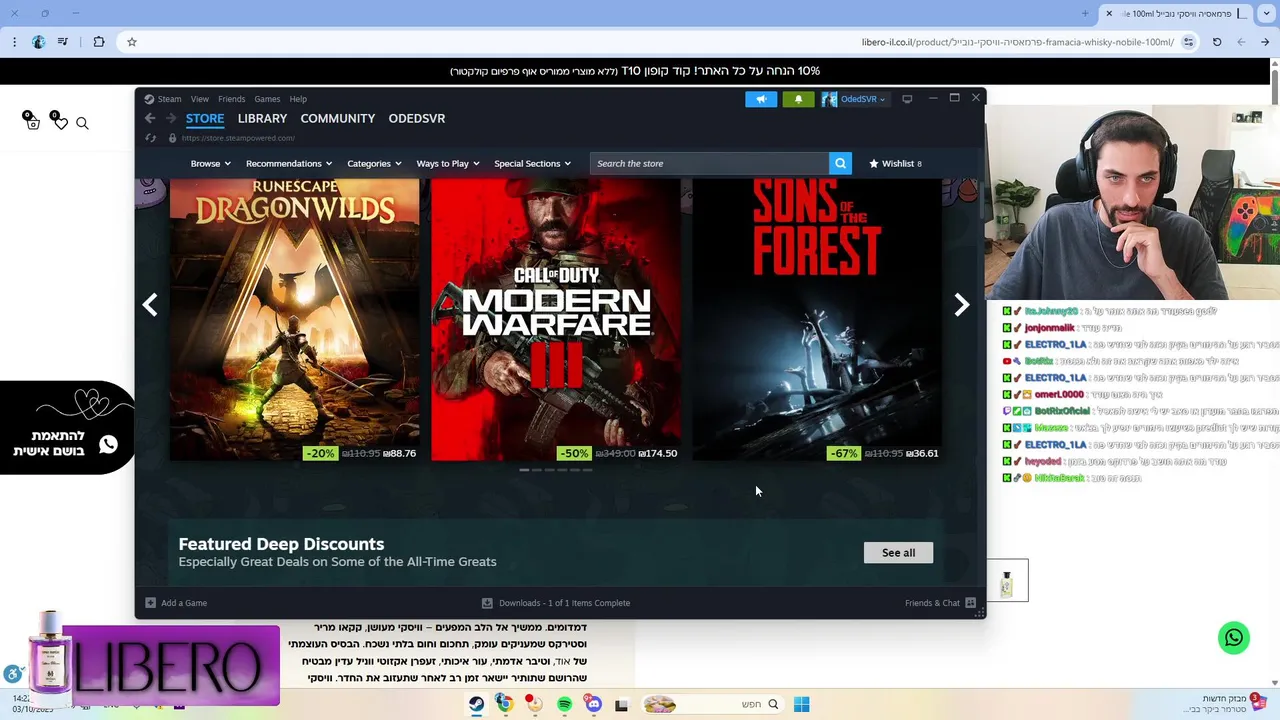
Task: Expand the Categories dropdown
Action: 374,163
